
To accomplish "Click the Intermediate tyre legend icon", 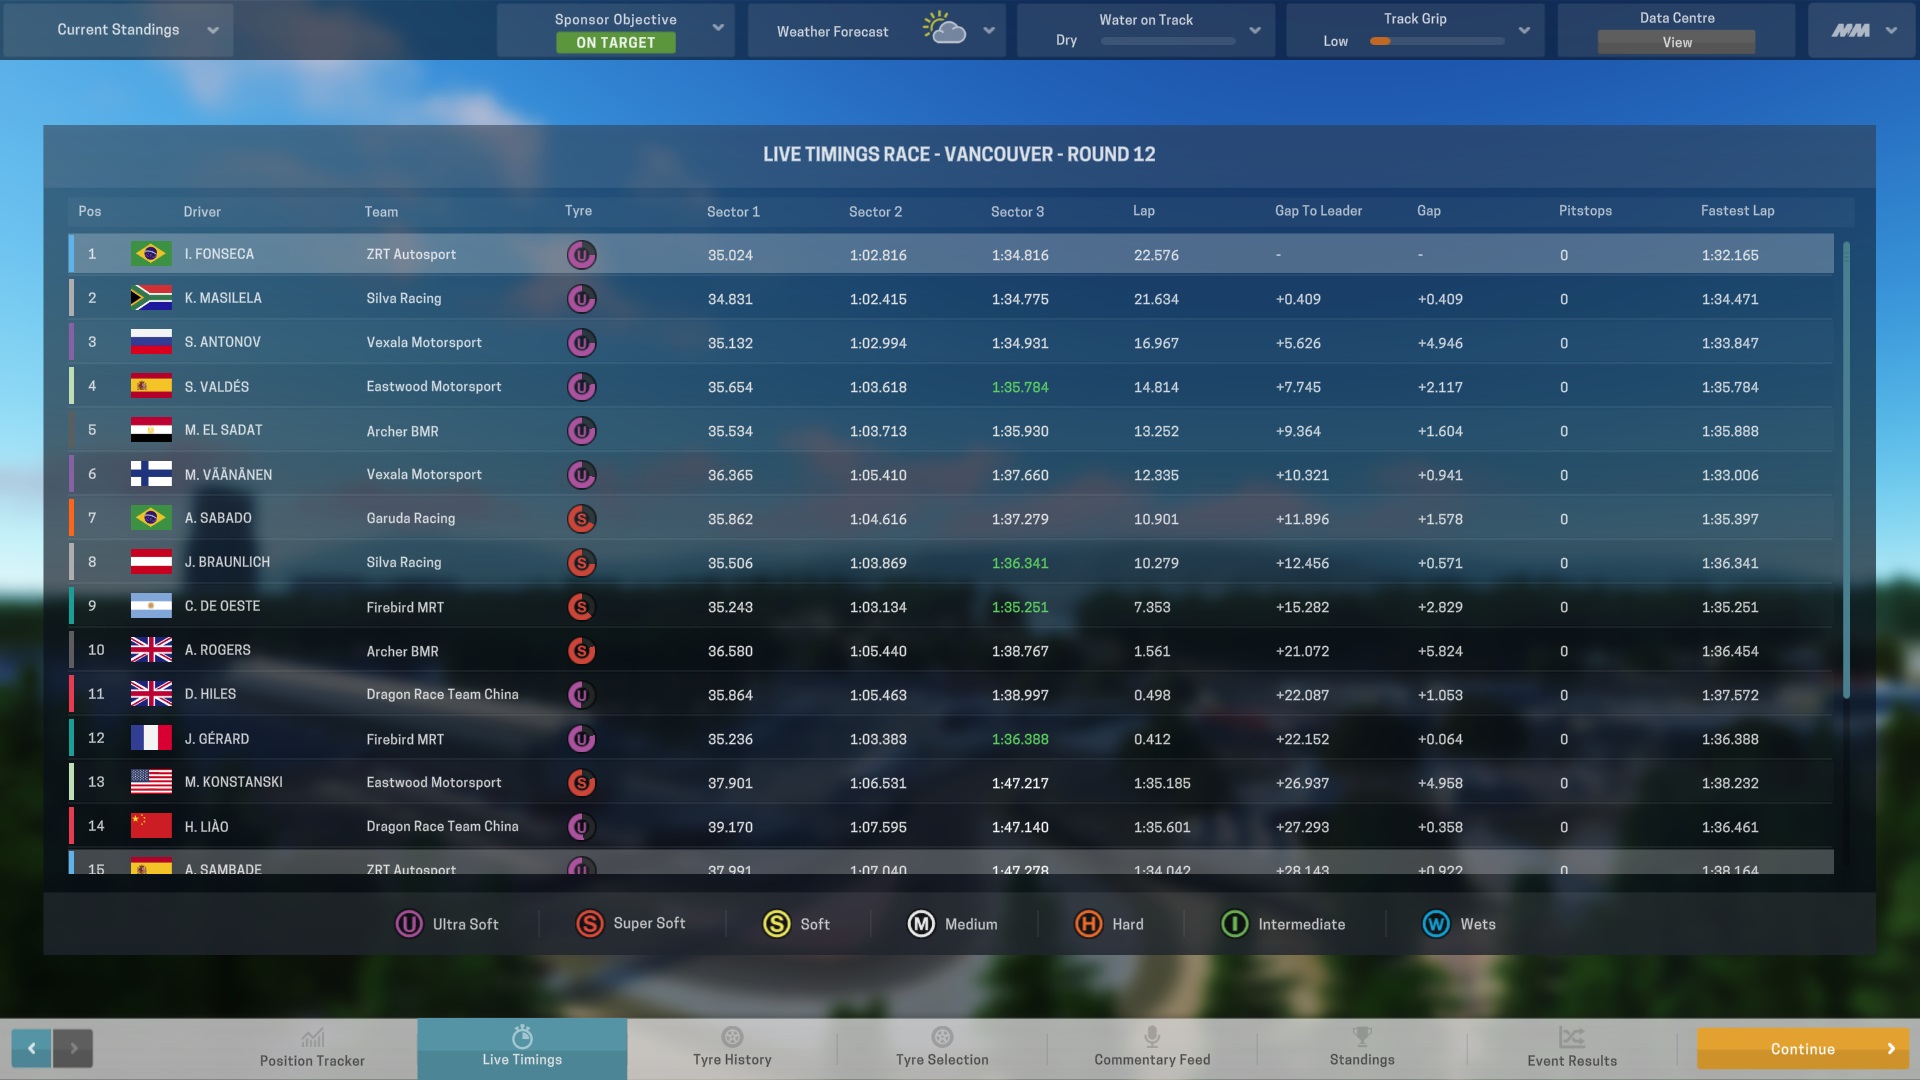I will [x=1234, y=924].
